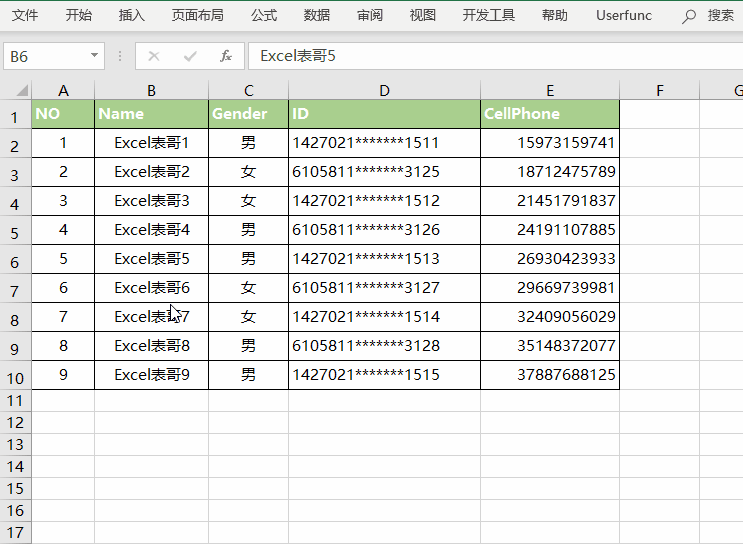Click the CellPhone header cell
The image size is (743, 544).
click(550, 114)
